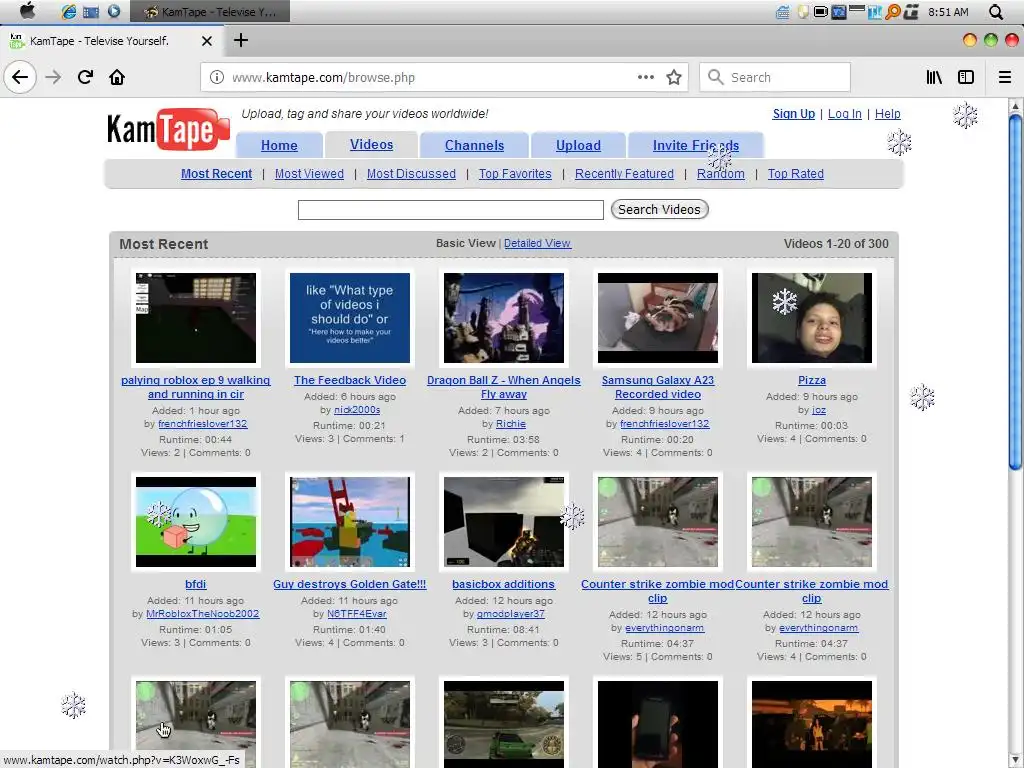
Task: Select Most Recent in the sub-menu
Action: 216,174
